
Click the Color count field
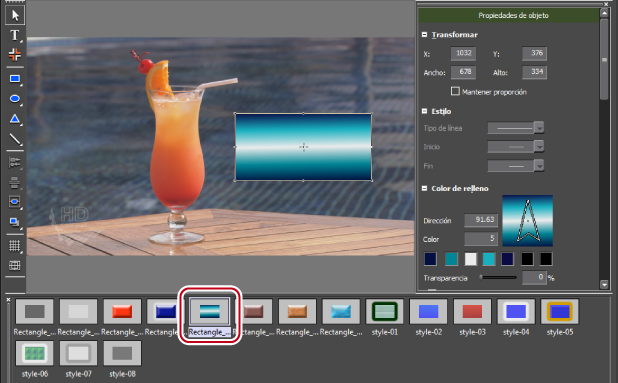click(x=481, y=239)
